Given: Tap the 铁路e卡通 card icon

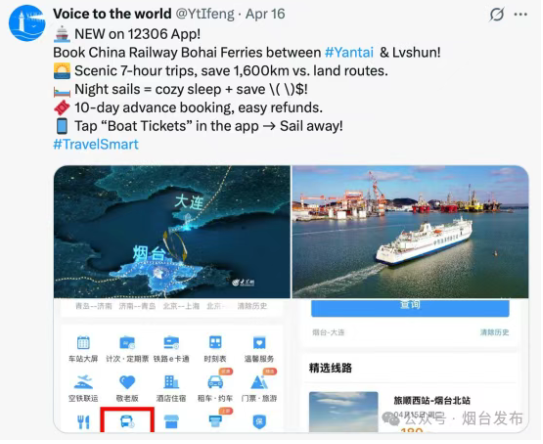Looking at the screenshot, I should pos(171,343).
